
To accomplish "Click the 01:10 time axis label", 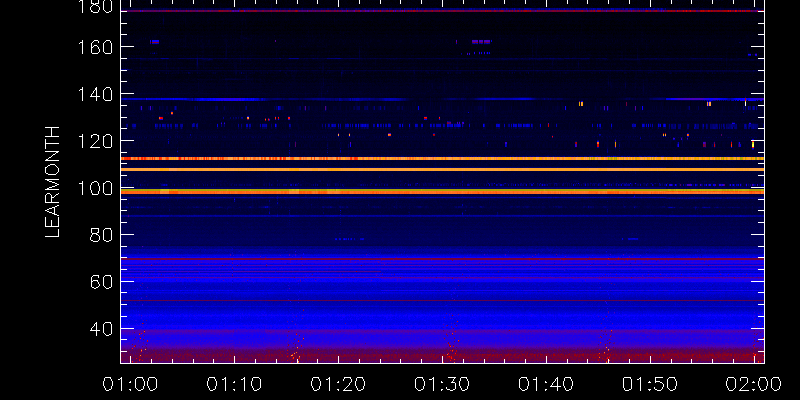I will click(x=234, y=384).
